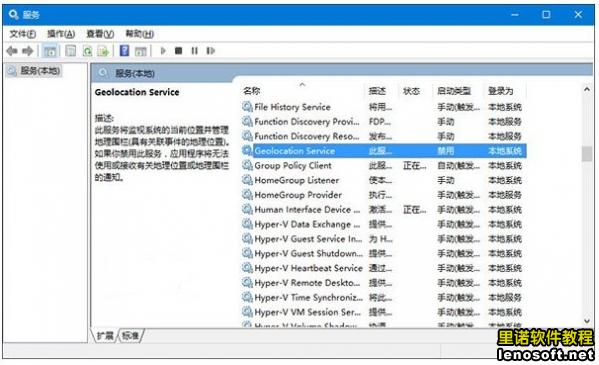The image size is (599, 365).
Task: Click the gear icon beside Geolocation Service row
Action: [x=248, y=151]
